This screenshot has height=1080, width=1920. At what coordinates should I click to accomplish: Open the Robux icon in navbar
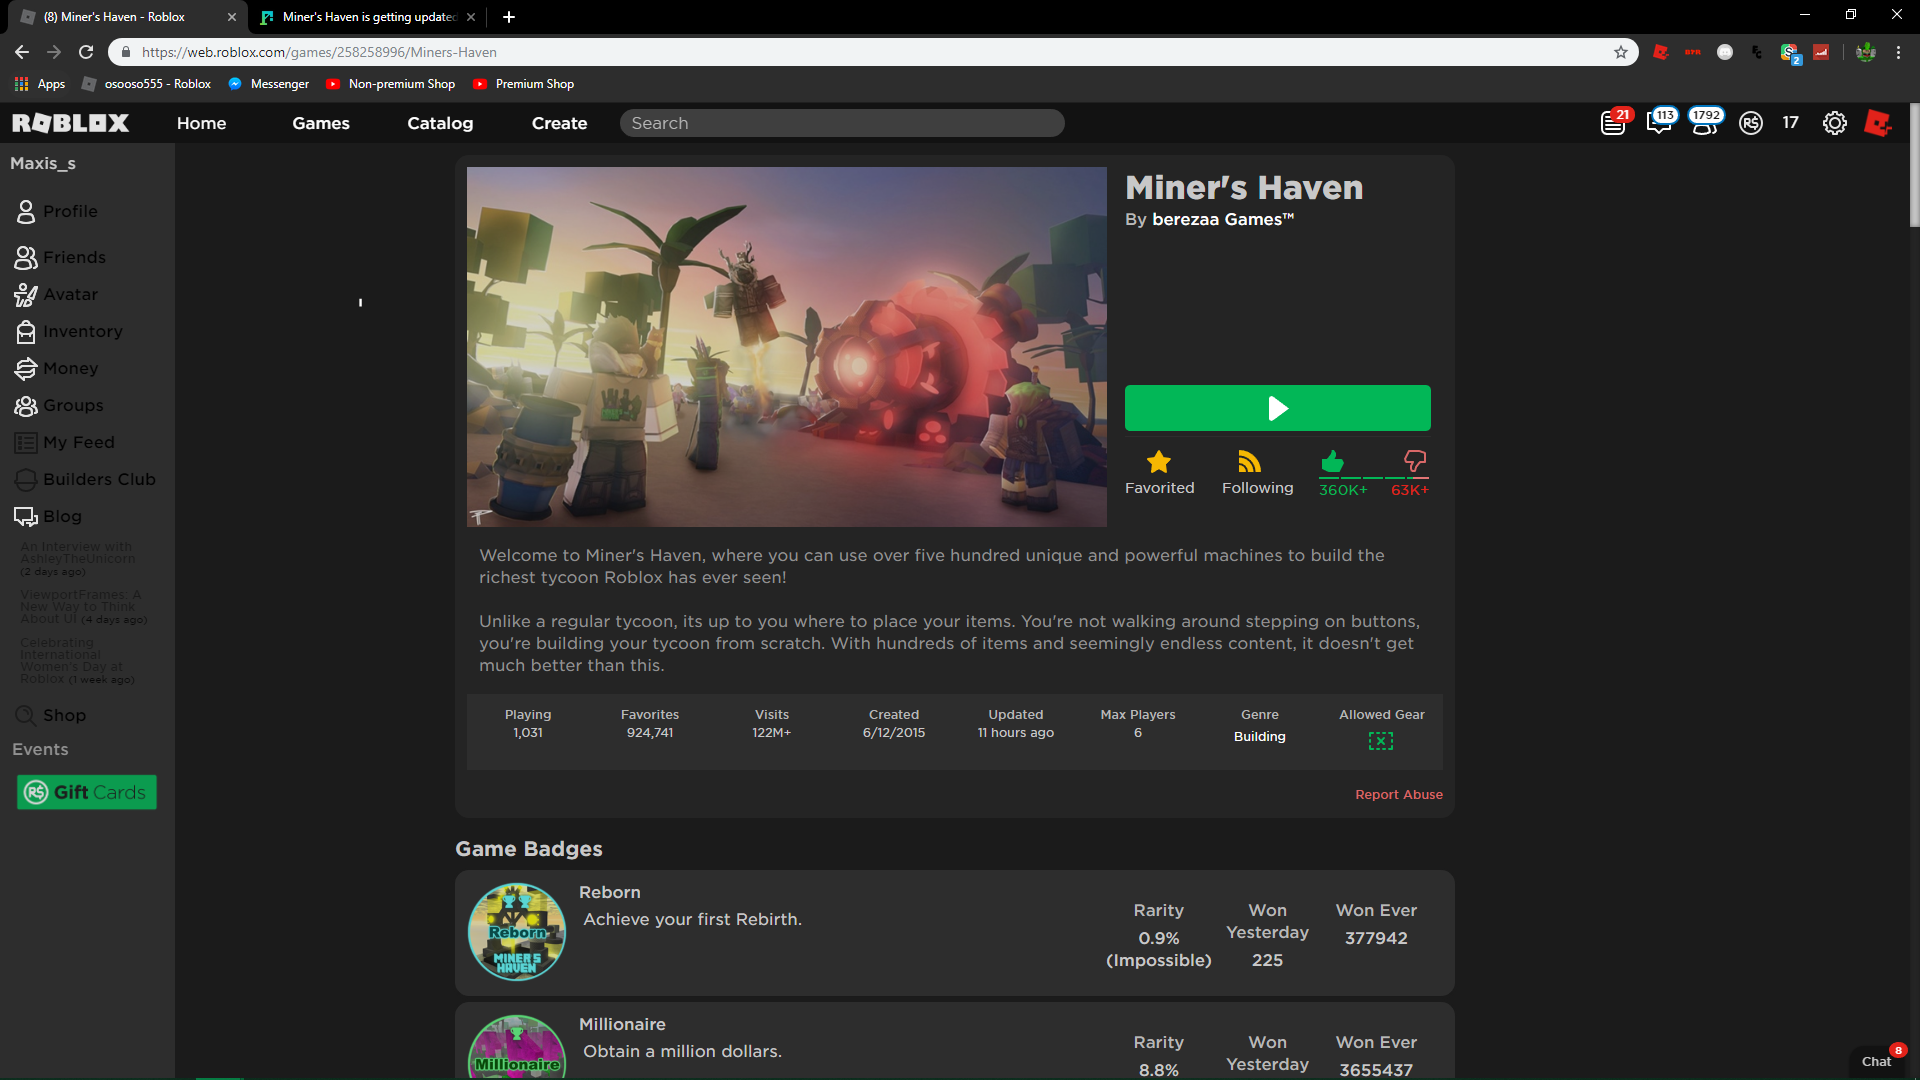tap(1751, 123)
